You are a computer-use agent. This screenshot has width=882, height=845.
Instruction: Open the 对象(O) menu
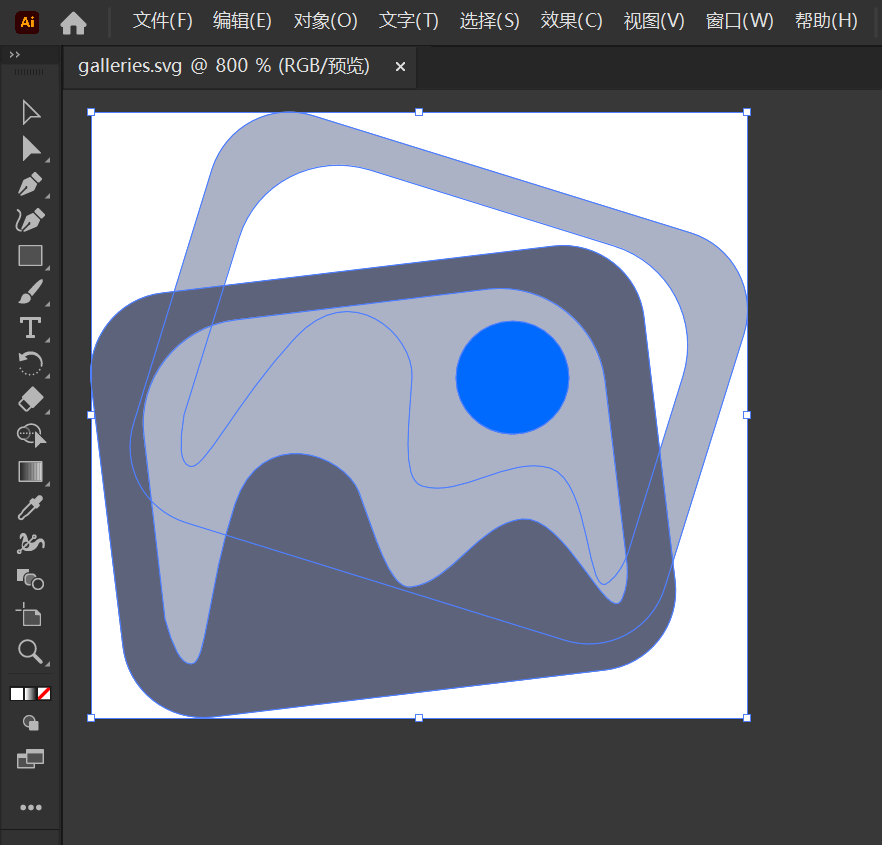click(x=326, y=21)
